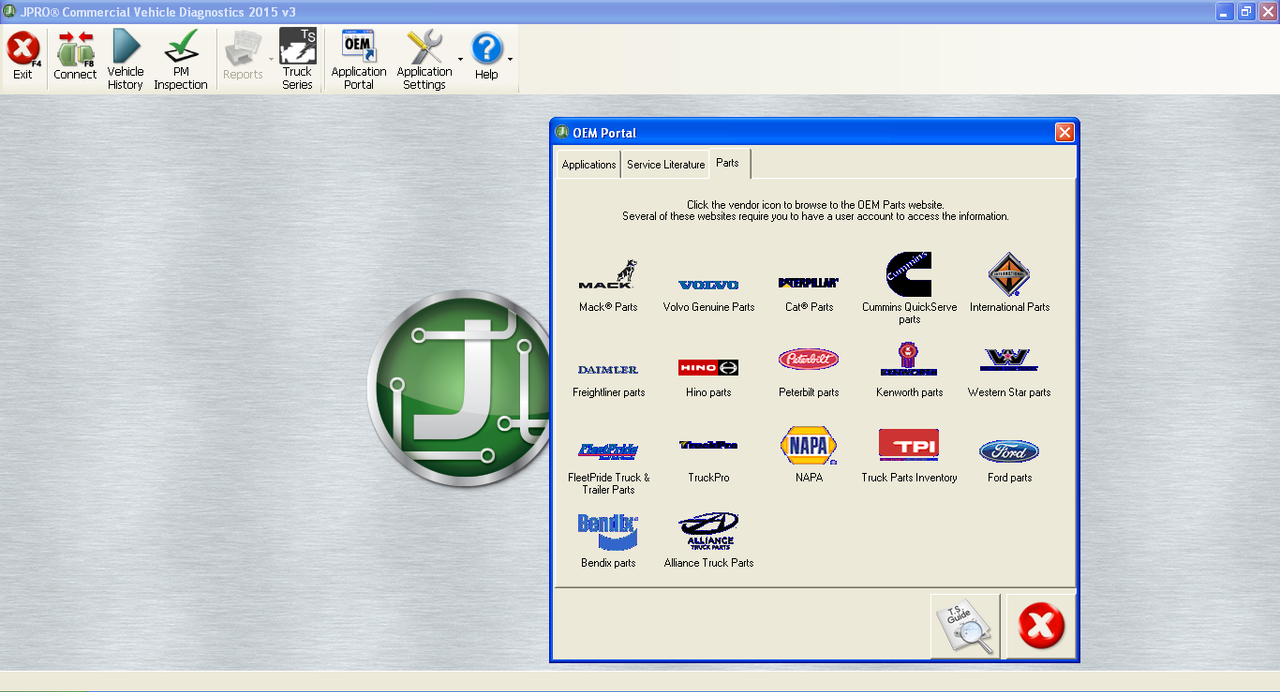Click the TruckPro logo
The image size is (1280, 692).
click(708, 445)
